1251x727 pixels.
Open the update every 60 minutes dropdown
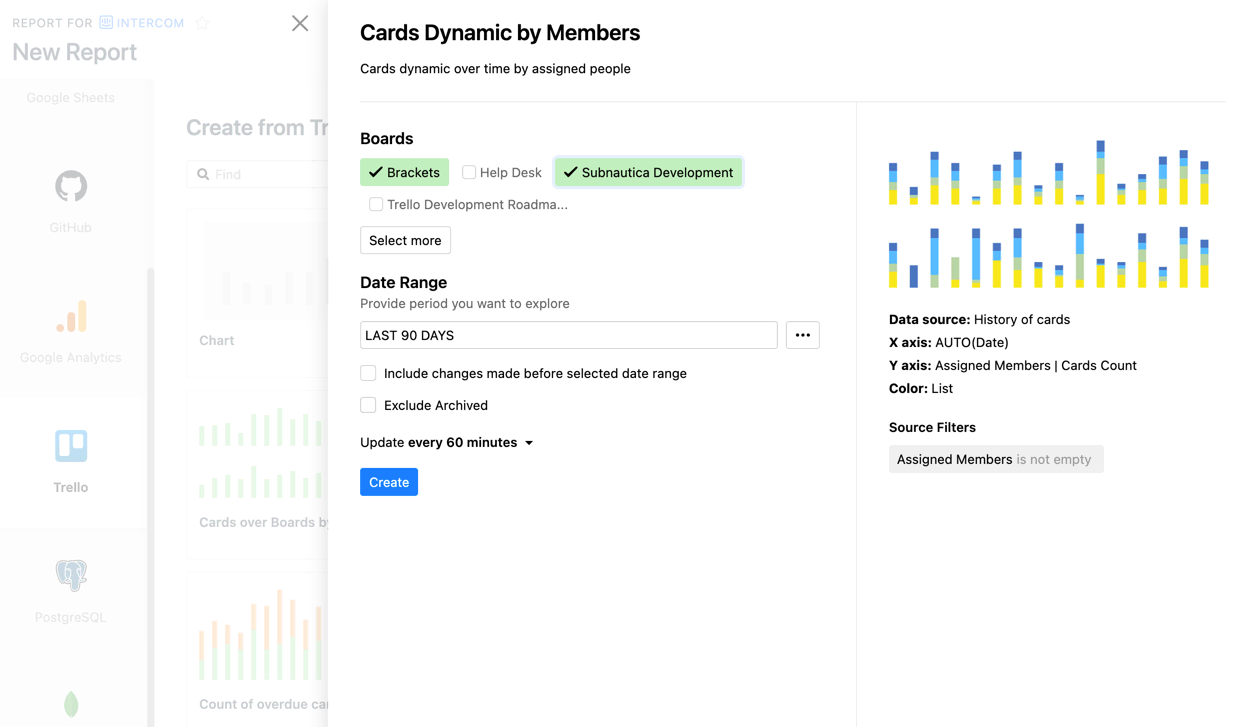coord(447,442)
